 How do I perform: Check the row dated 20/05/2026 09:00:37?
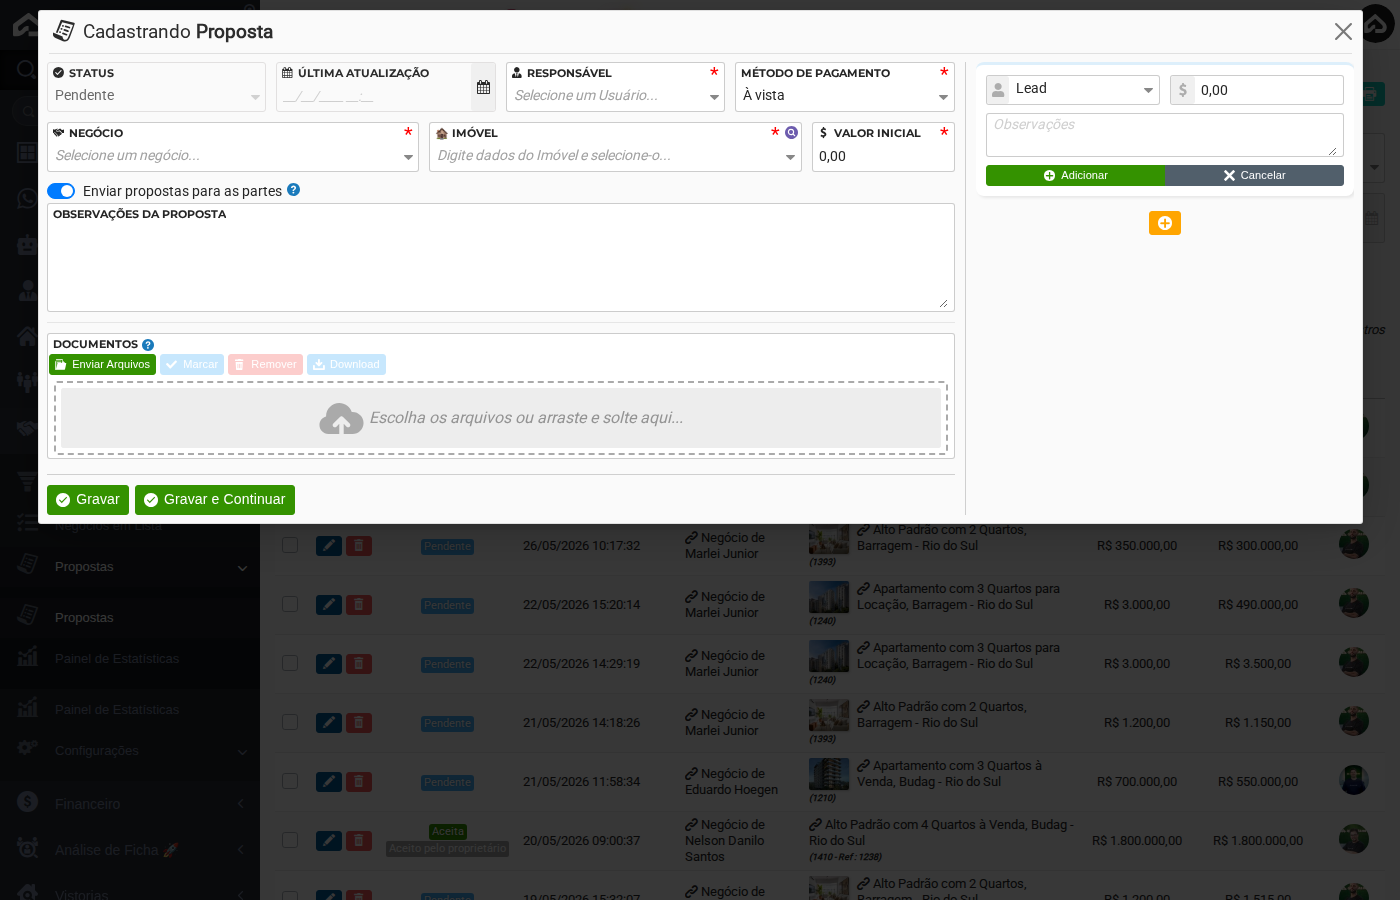click(x=290, y=840)
